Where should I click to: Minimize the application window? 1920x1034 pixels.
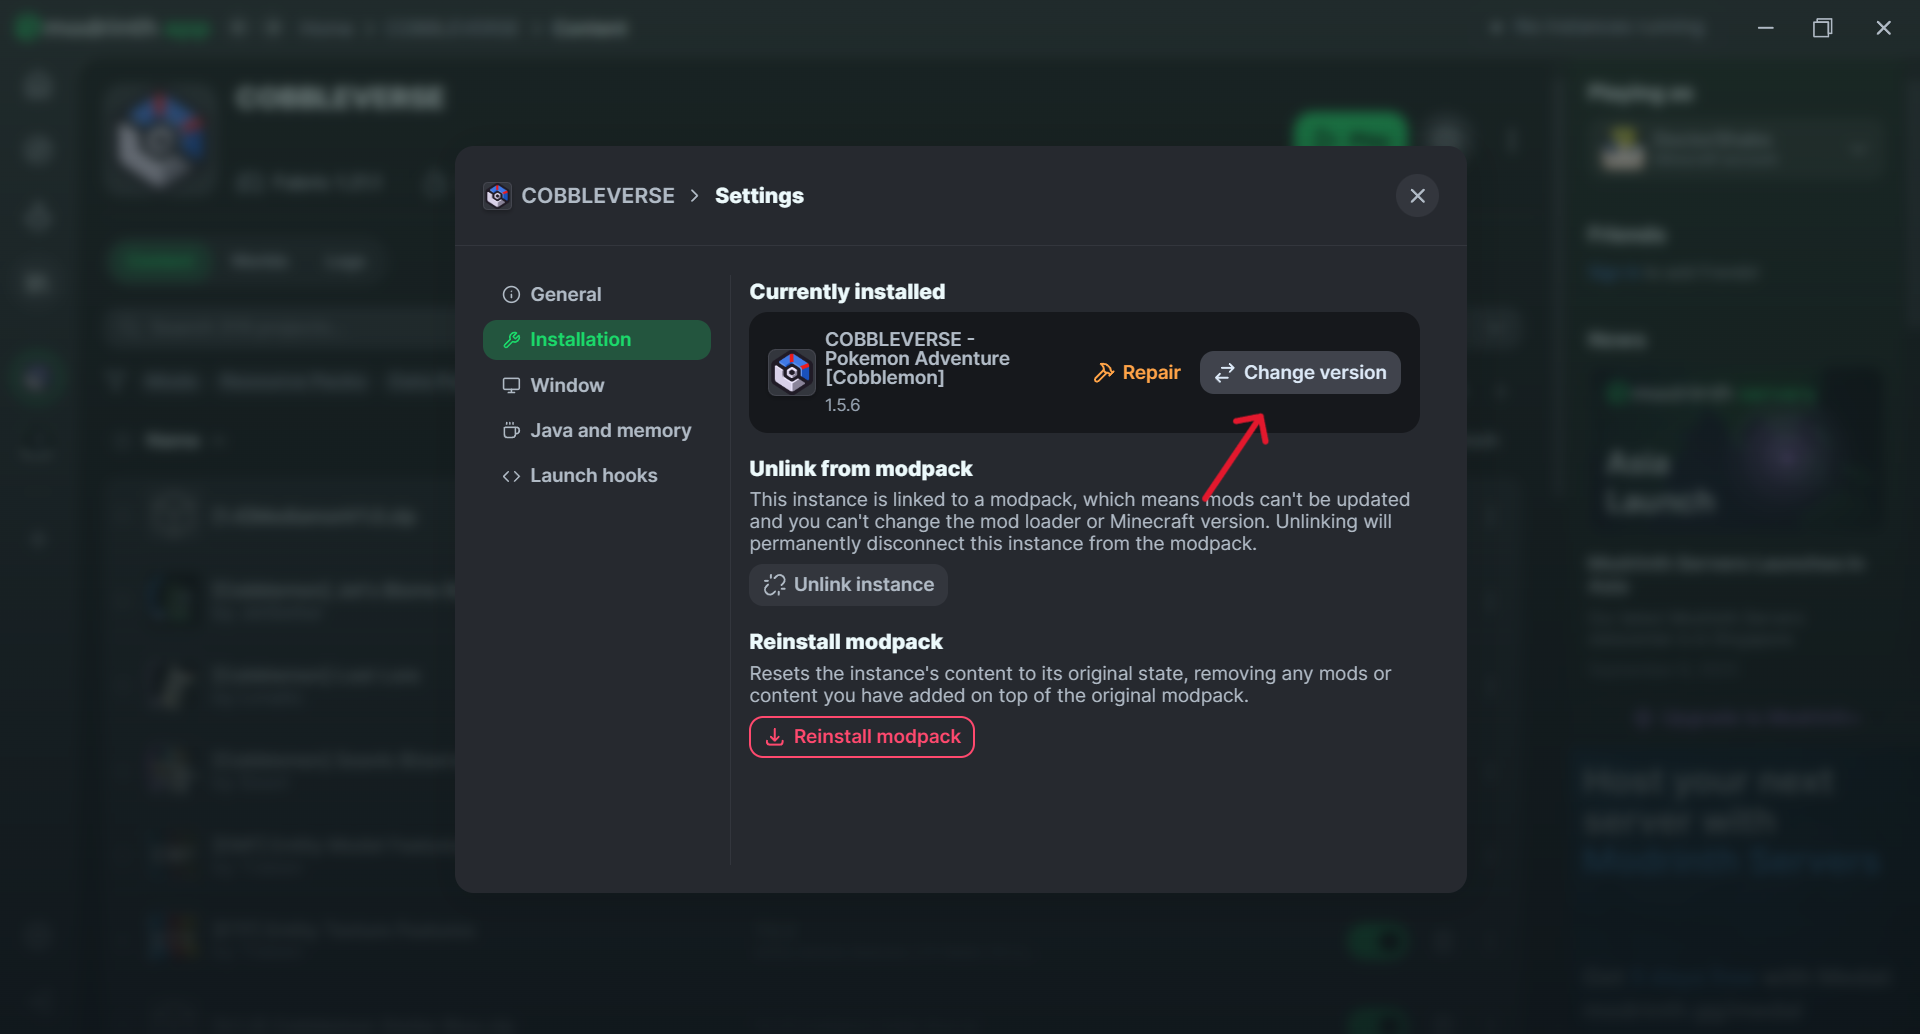click(1766, 28)
